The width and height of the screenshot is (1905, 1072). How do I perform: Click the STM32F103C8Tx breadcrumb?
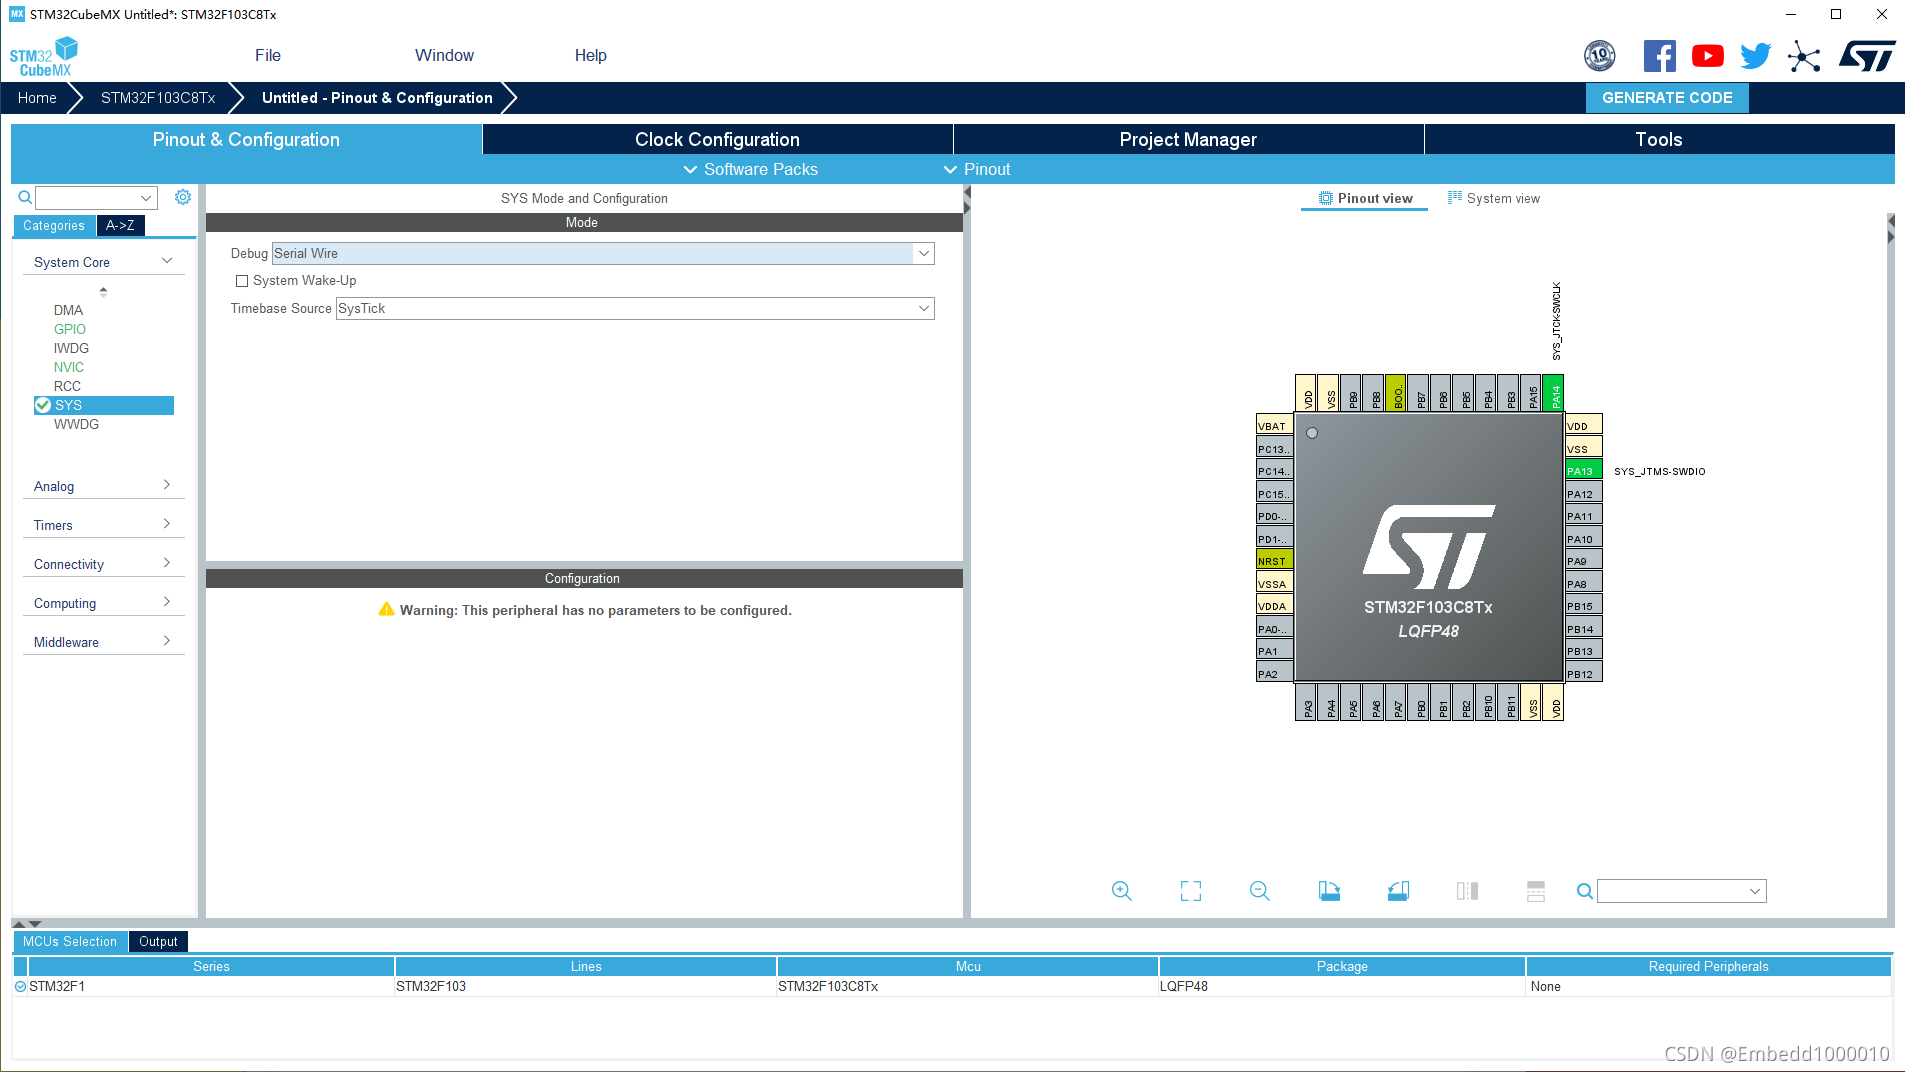click(x=158, y=98)
